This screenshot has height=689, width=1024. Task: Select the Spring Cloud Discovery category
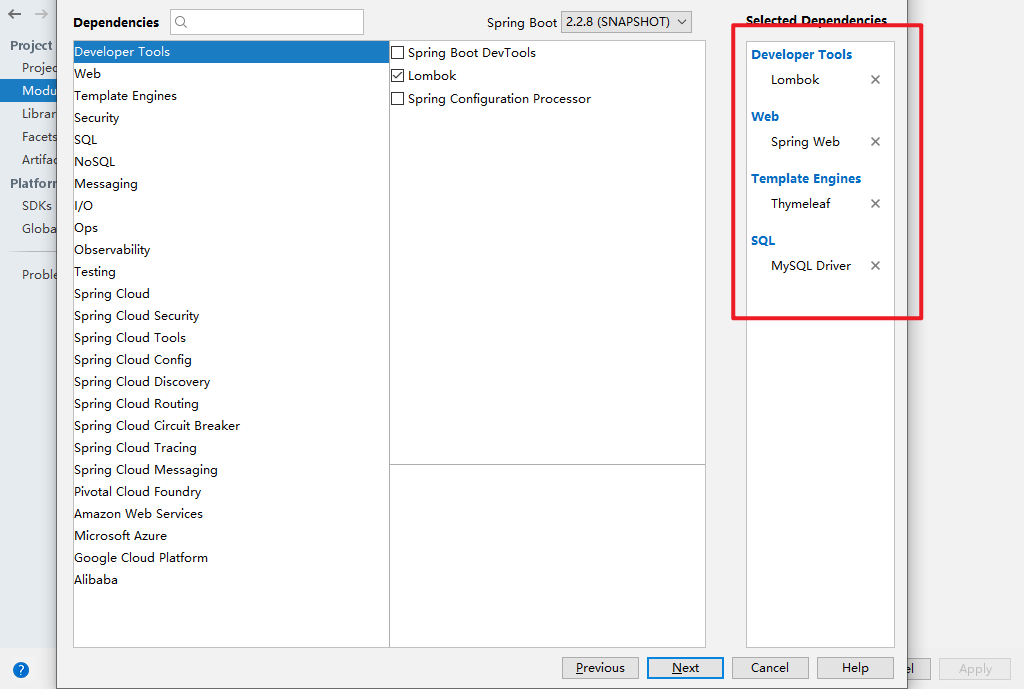(231, 381)
